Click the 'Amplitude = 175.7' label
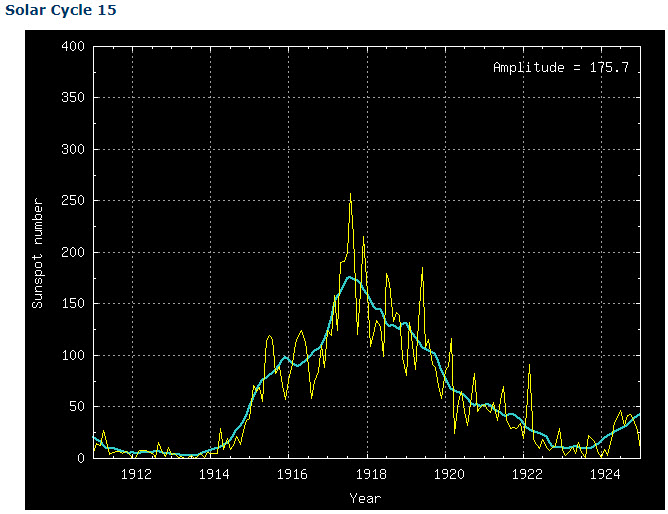Image resolution: width=668 pixels, height=514 pixels. 561,68
